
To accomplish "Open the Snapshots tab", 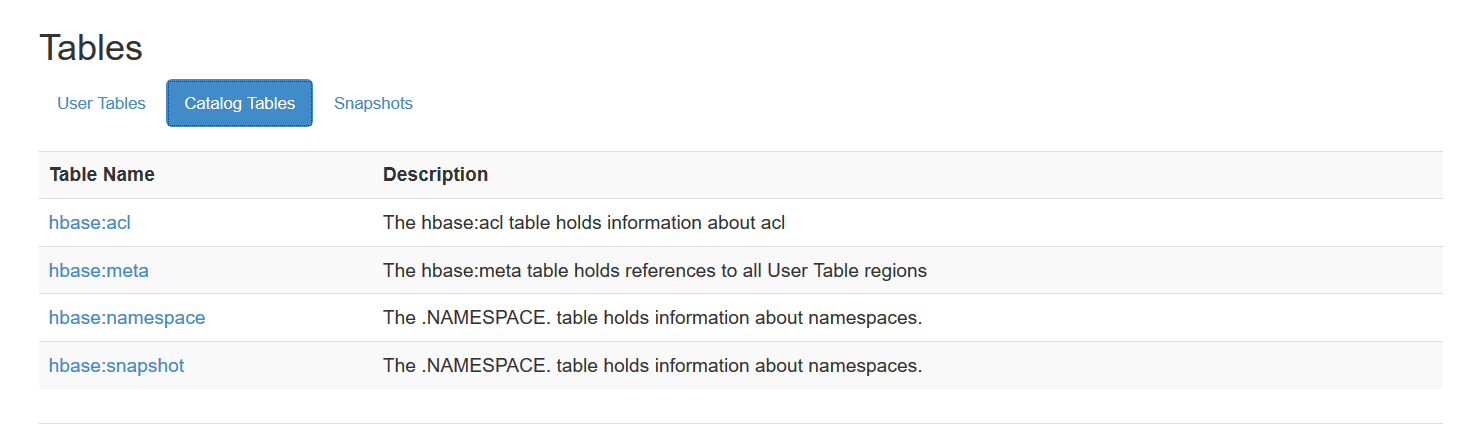I will click(x=373, y=103).
